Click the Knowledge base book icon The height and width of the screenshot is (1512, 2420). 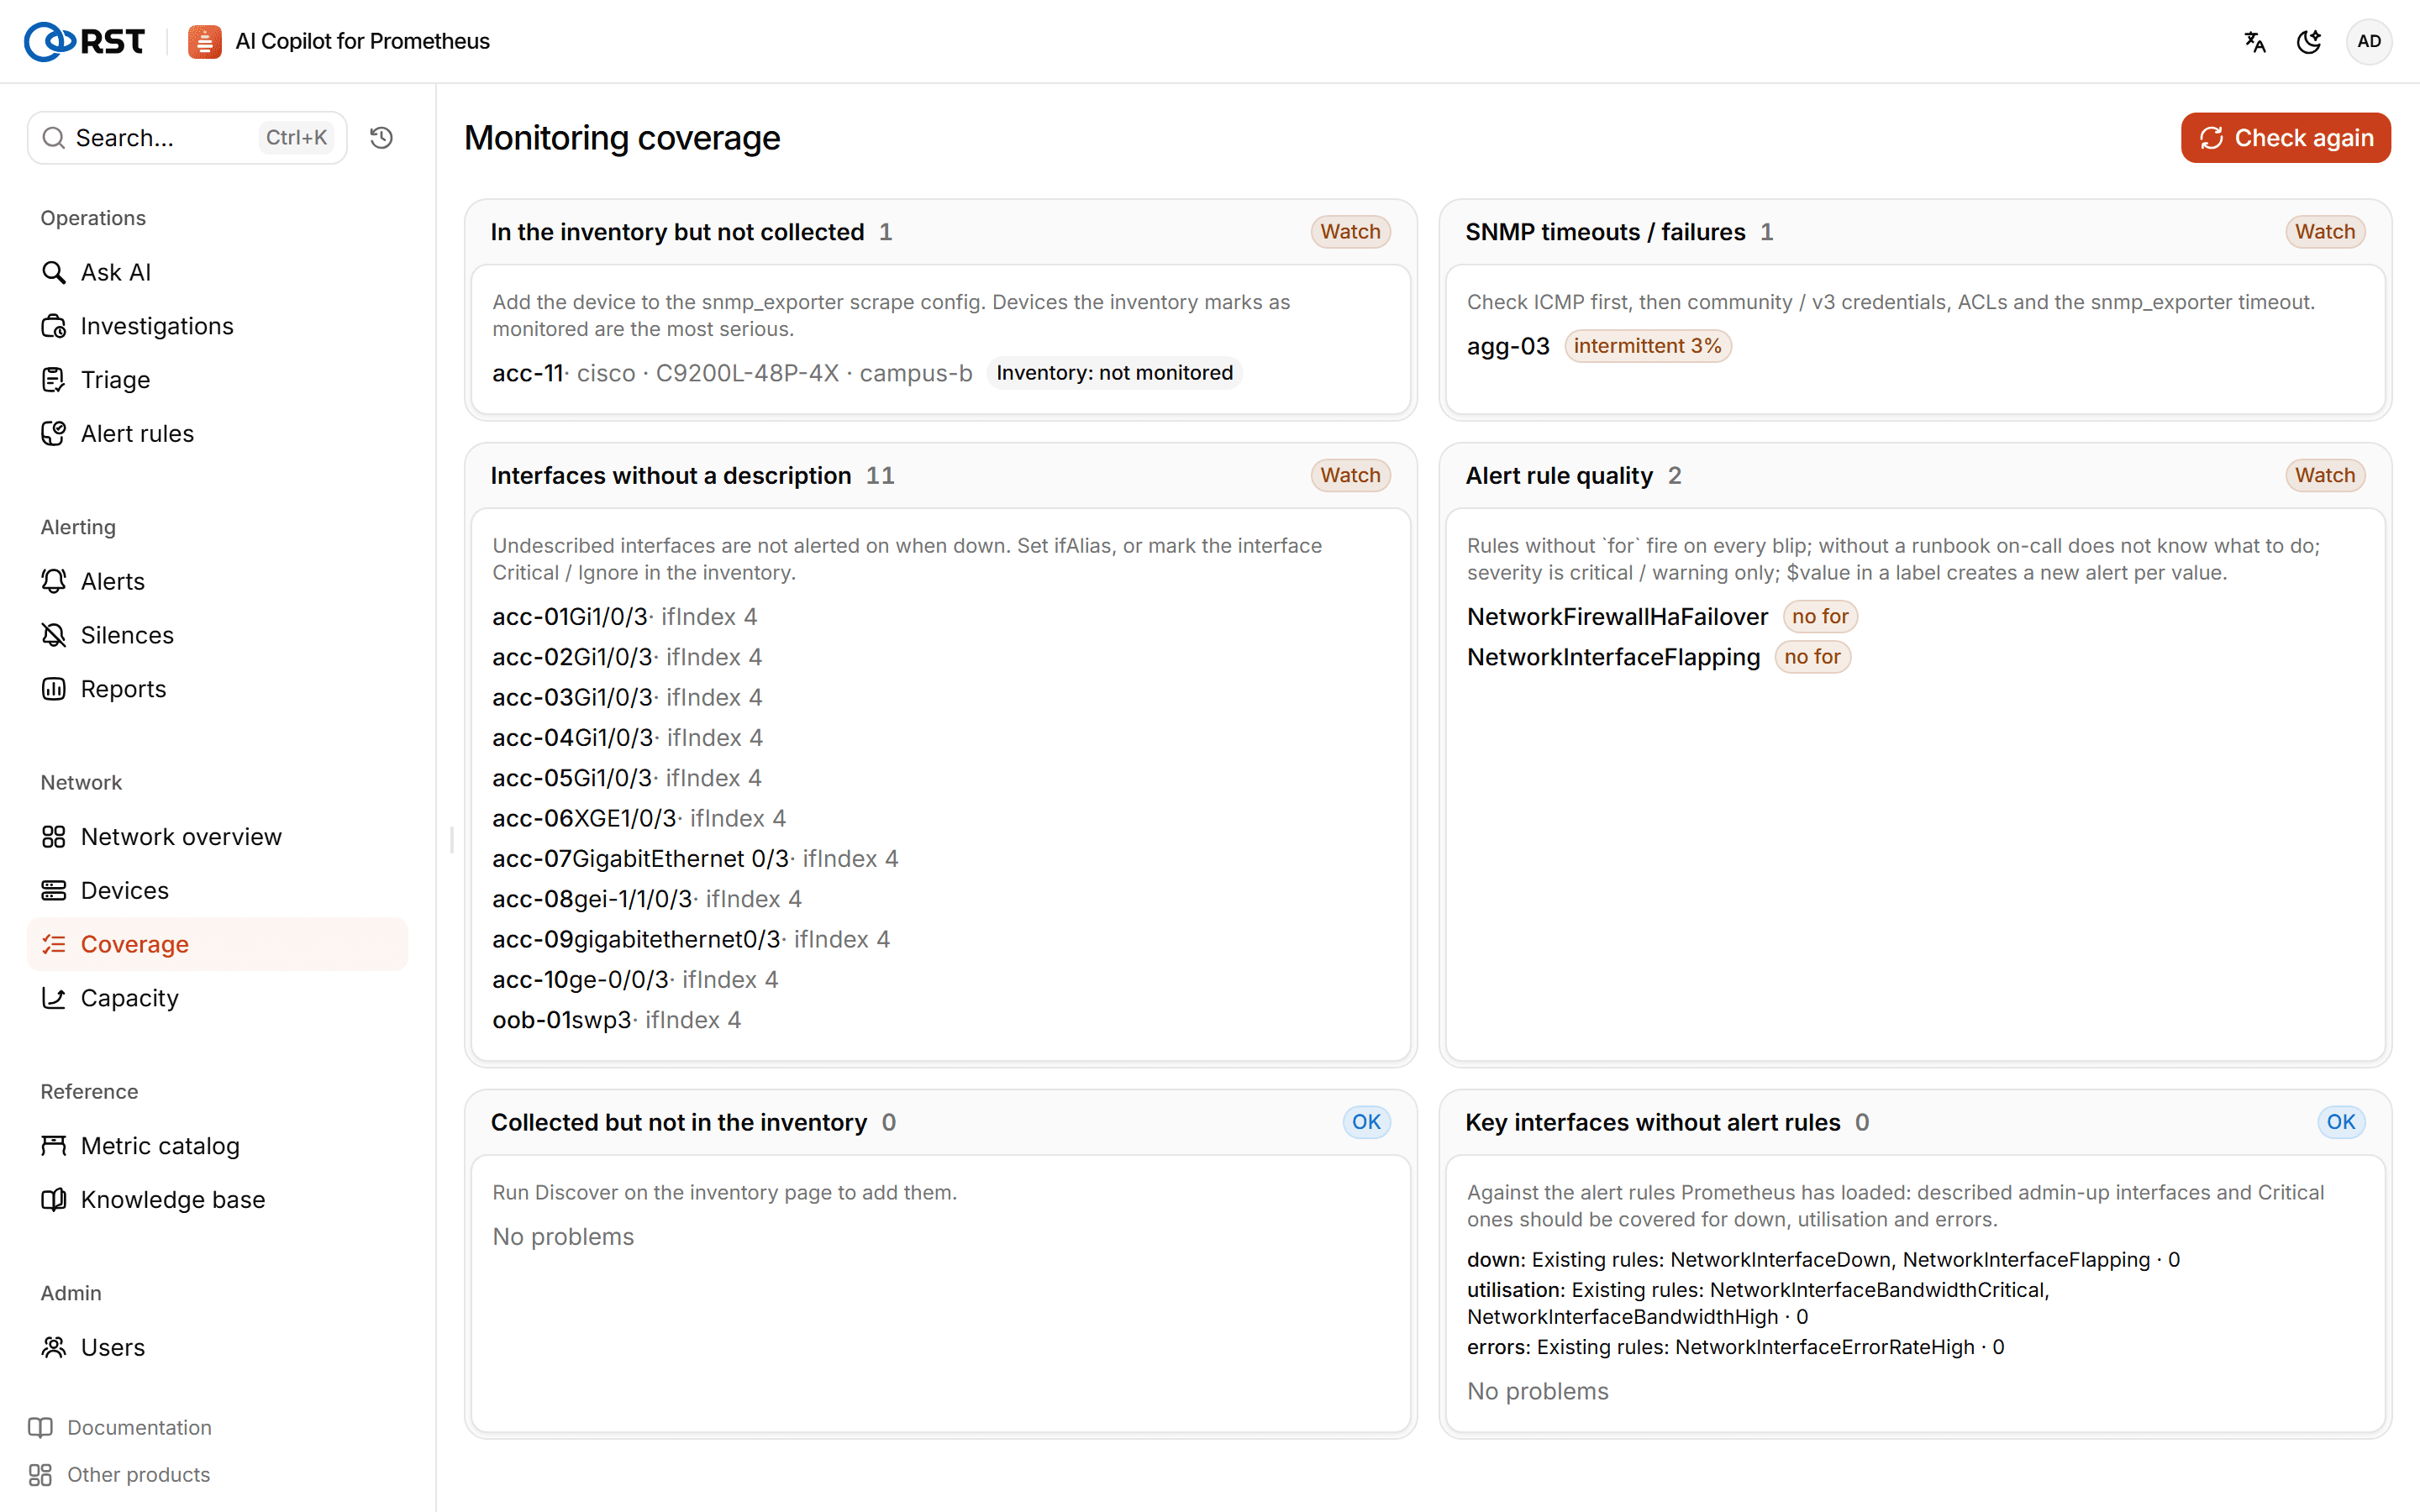pyautogui.click(x=54, y=1200)
